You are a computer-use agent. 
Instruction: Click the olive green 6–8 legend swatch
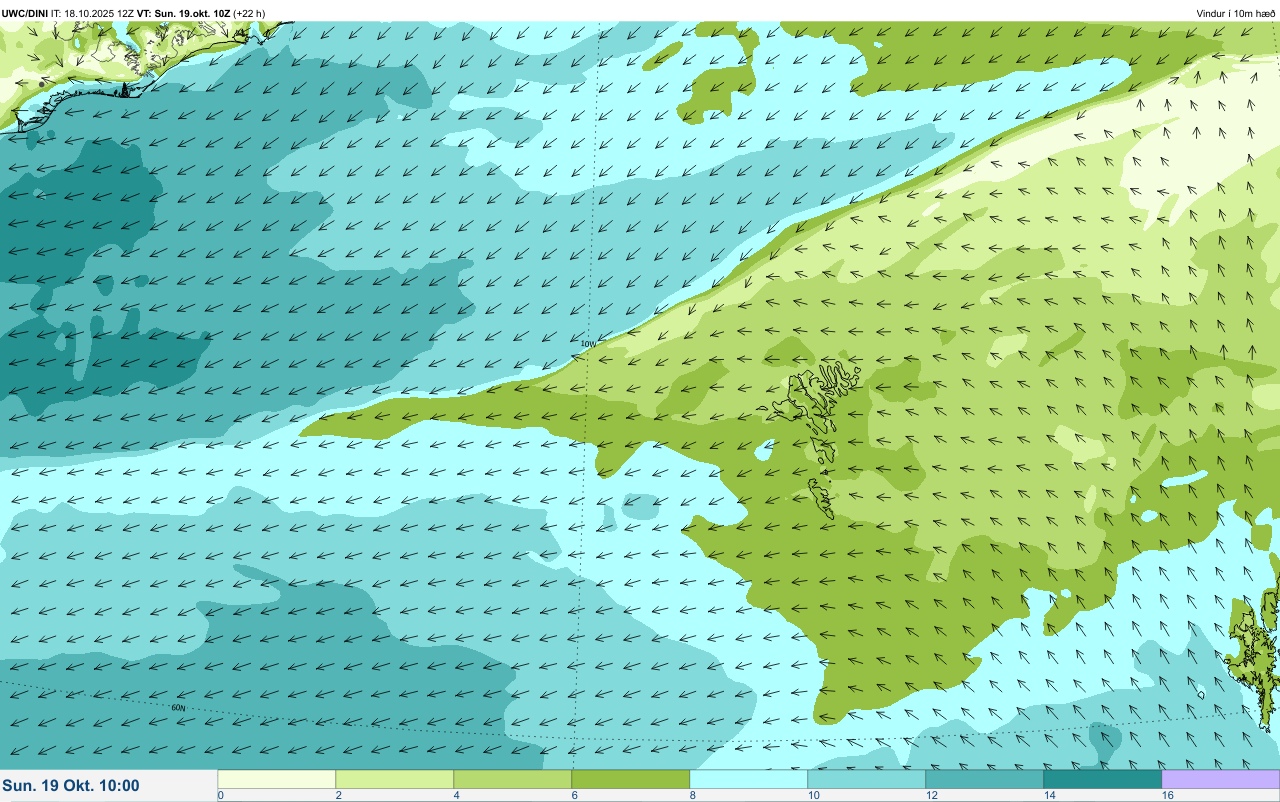tap(630, 779)
